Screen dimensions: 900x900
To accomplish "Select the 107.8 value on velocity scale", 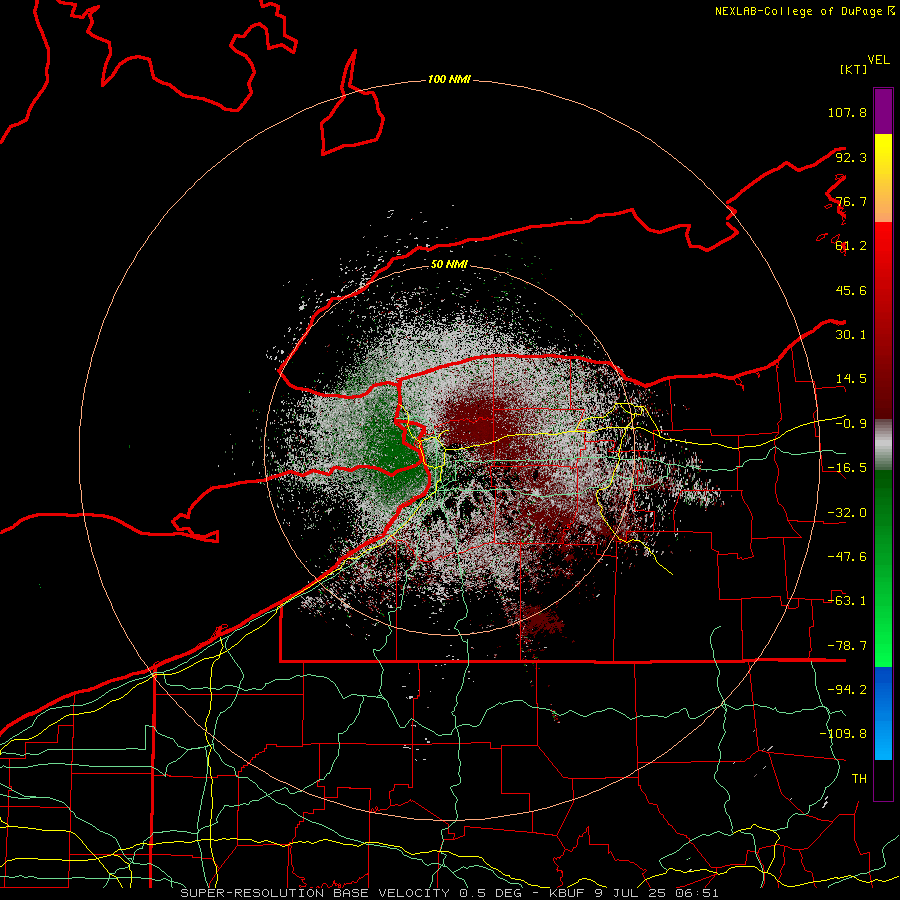I will [847, 112].
